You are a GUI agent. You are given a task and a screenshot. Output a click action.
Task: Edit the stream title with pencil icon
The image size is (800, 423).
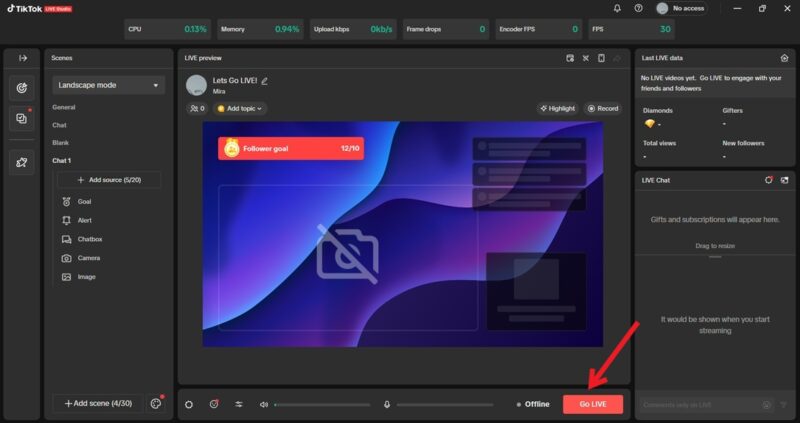click(264, 81)
